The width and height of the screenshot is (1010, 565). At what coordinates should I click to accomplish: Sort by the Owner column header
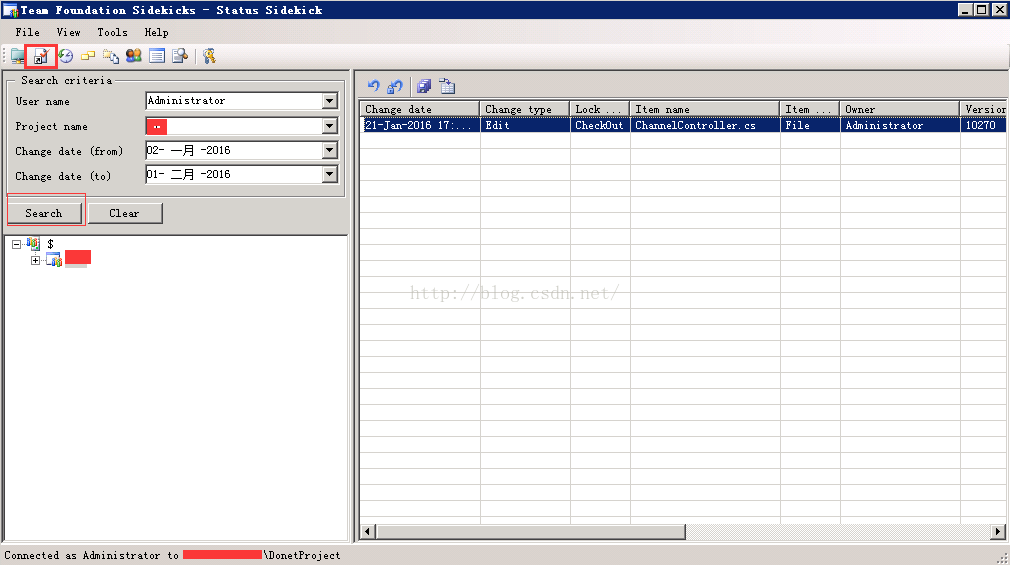point(900,109)
